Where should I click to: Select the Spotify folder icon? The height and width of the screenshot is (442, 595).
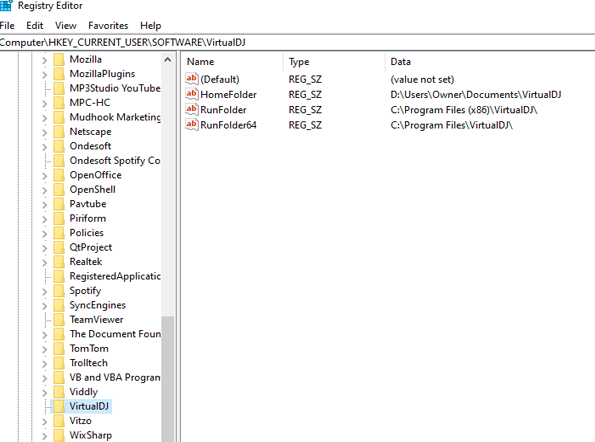59,291
